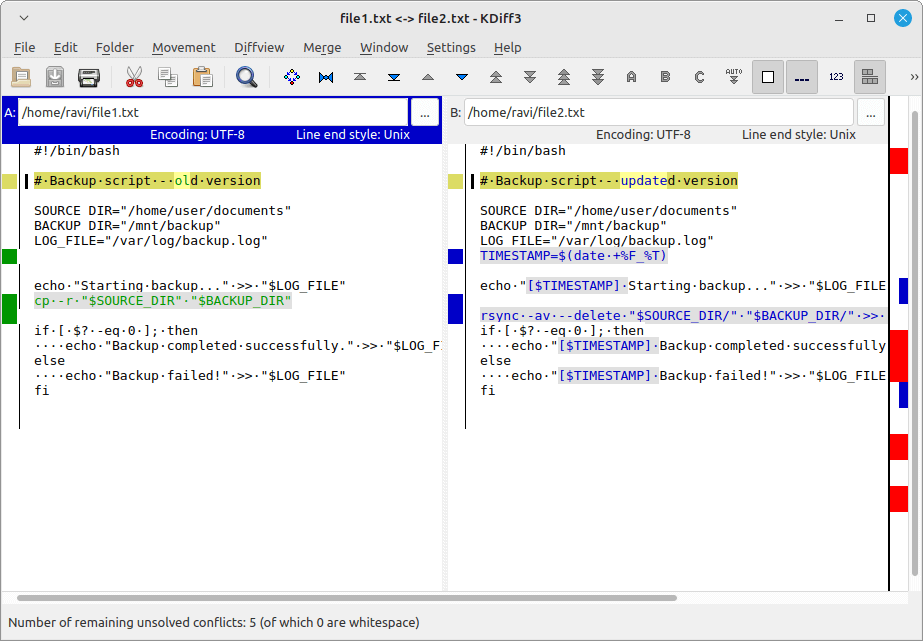923x641 pixels.
Task: Select lines from A toolbar button
Action: click(x=631, y=77)
